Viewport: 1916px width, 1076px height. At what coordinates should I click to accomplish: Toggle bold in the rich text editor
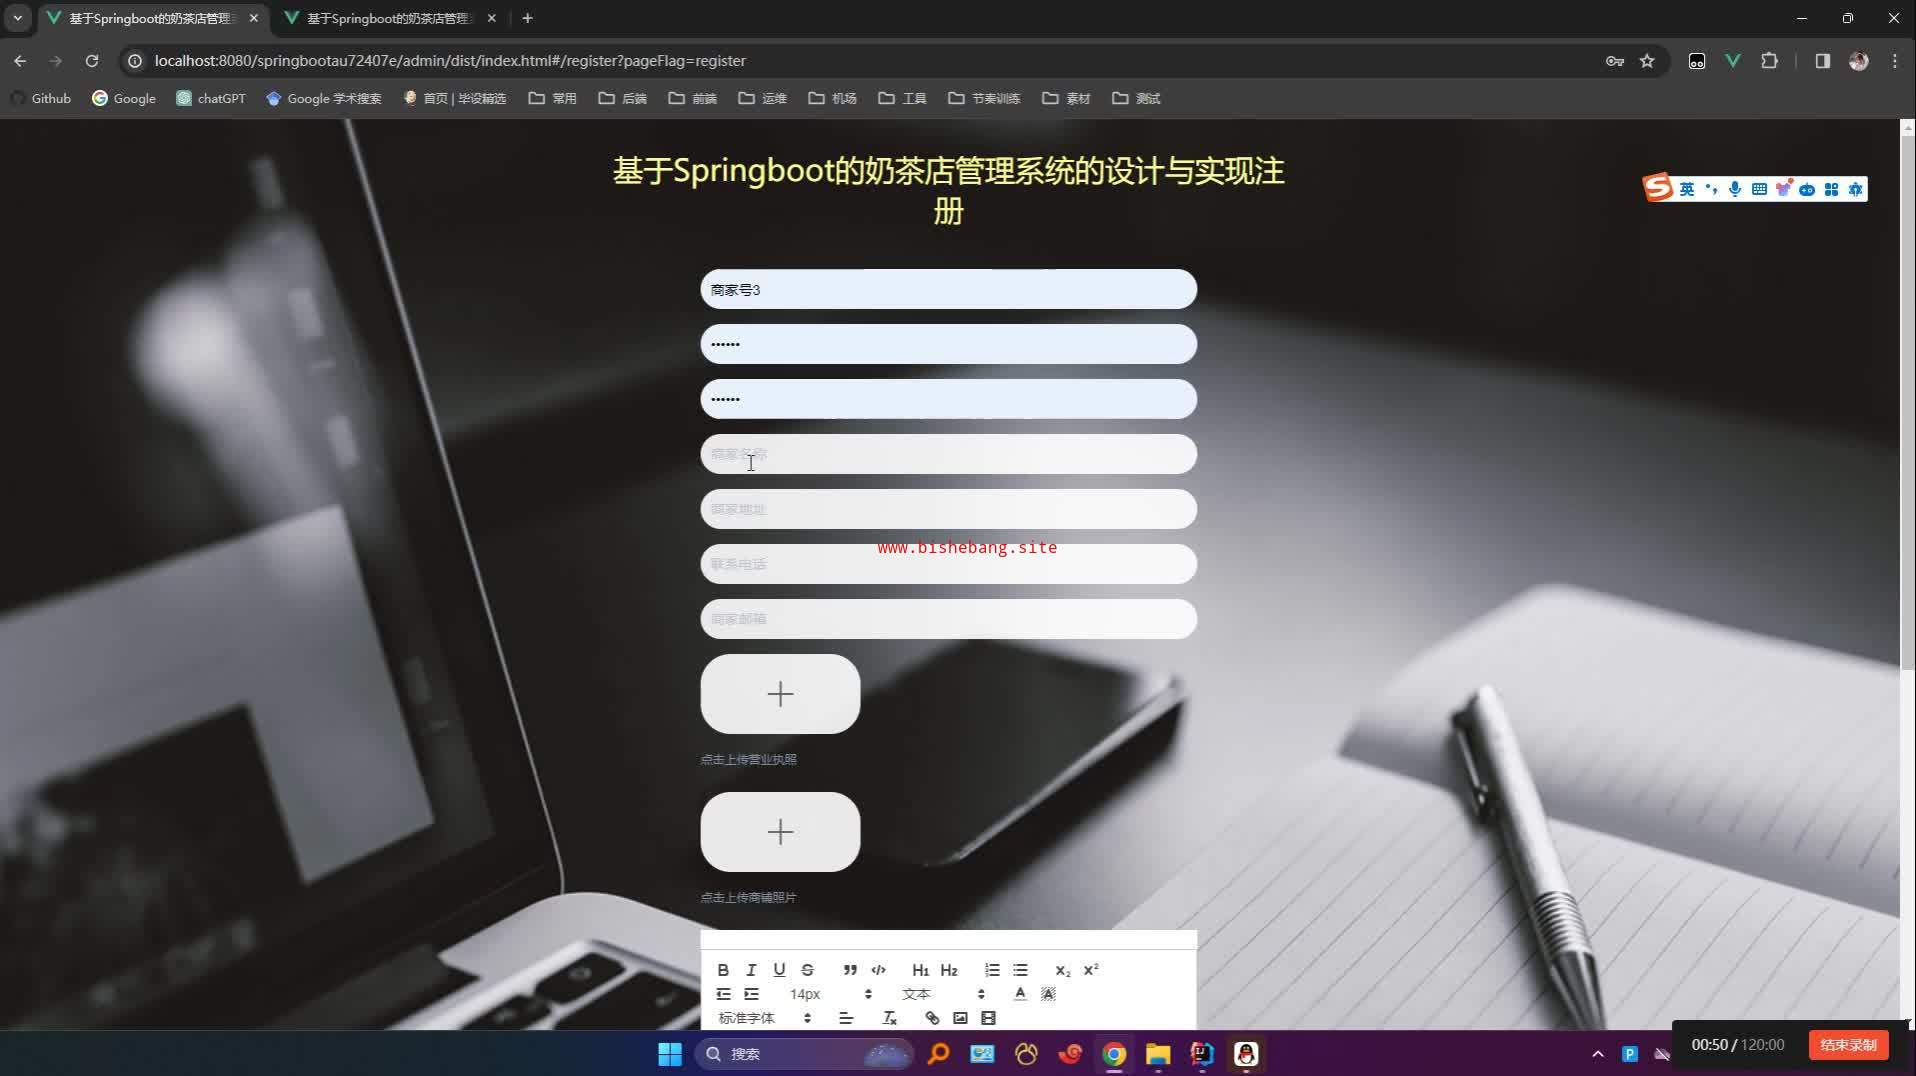pyautogui.click(x=723, y=970)
